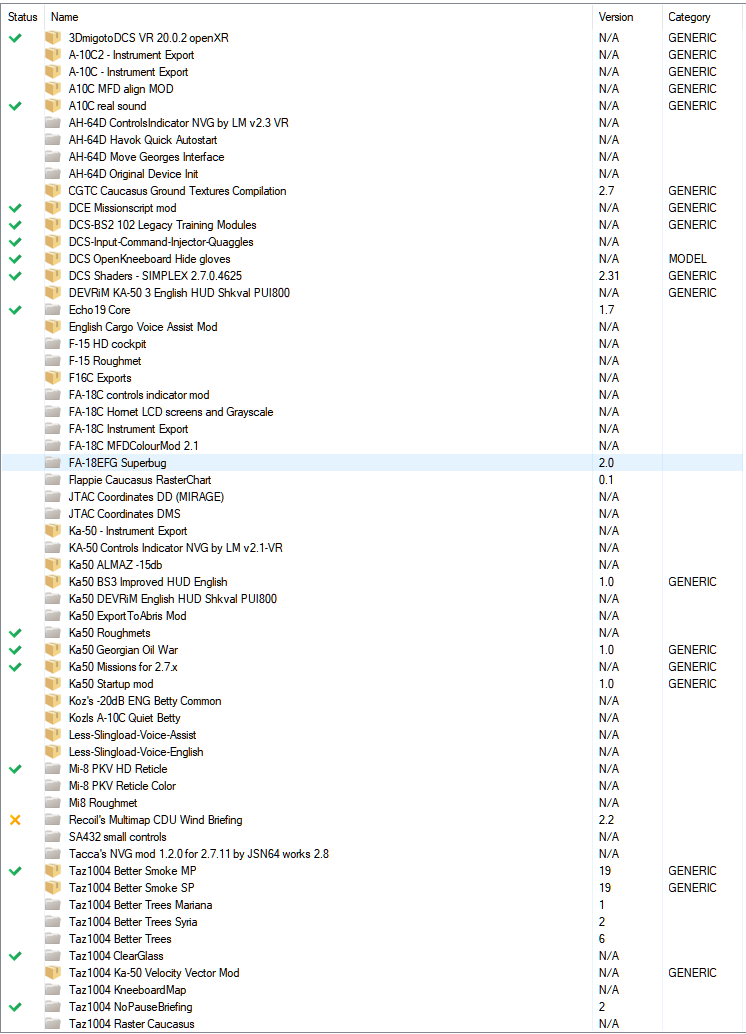
Task: Click the package icon for Ka50 Georgian Oil War
Action: (x=53, y=650)
